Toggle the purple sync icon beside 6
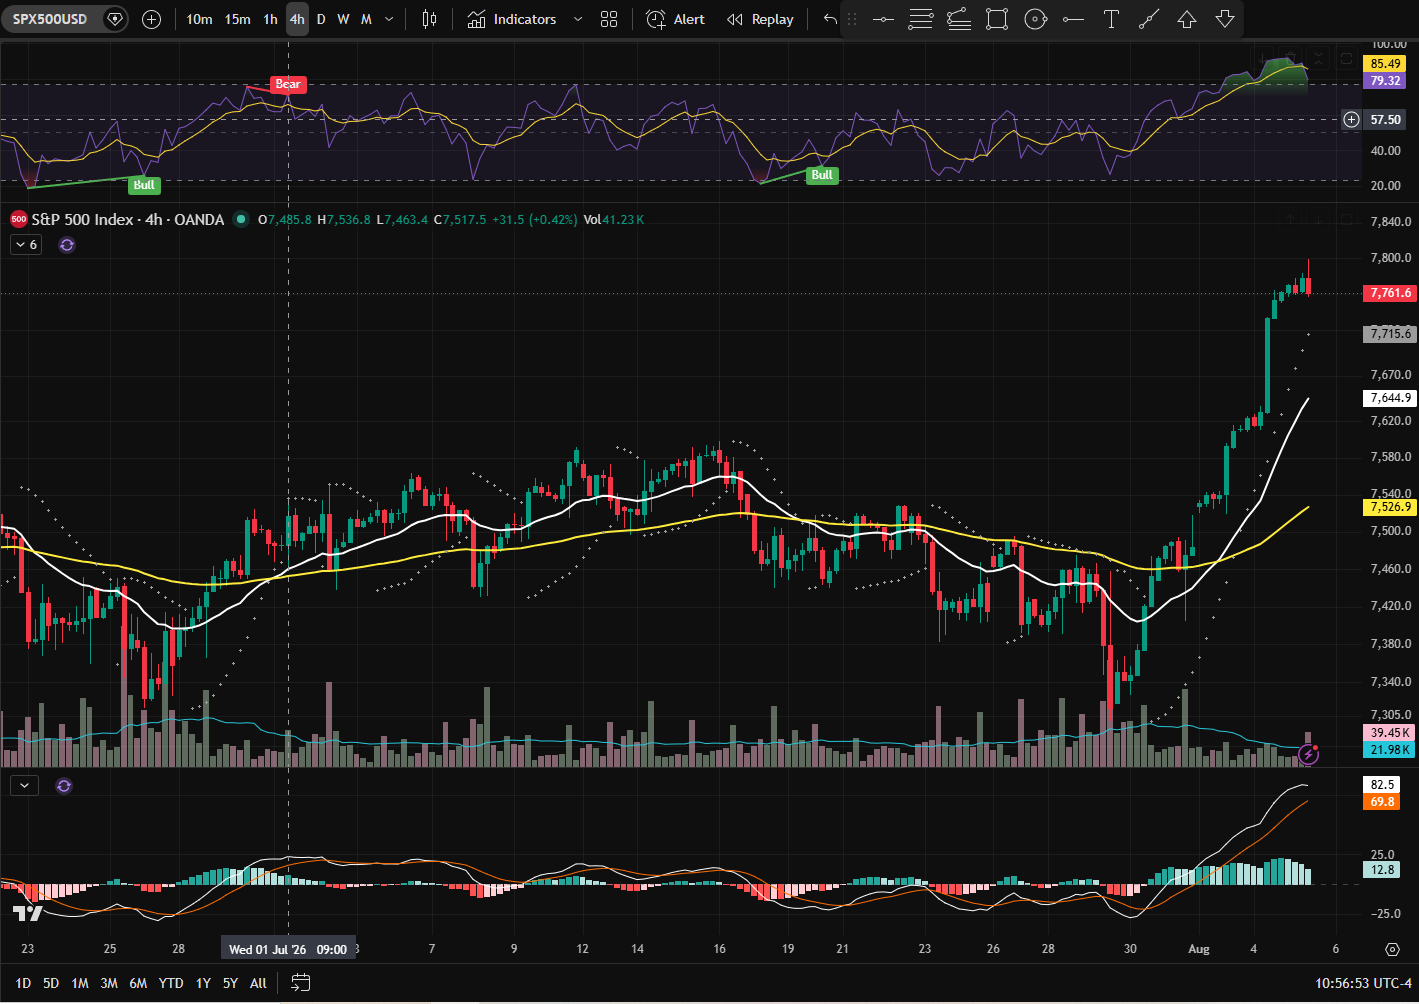 tap(67, 245)
